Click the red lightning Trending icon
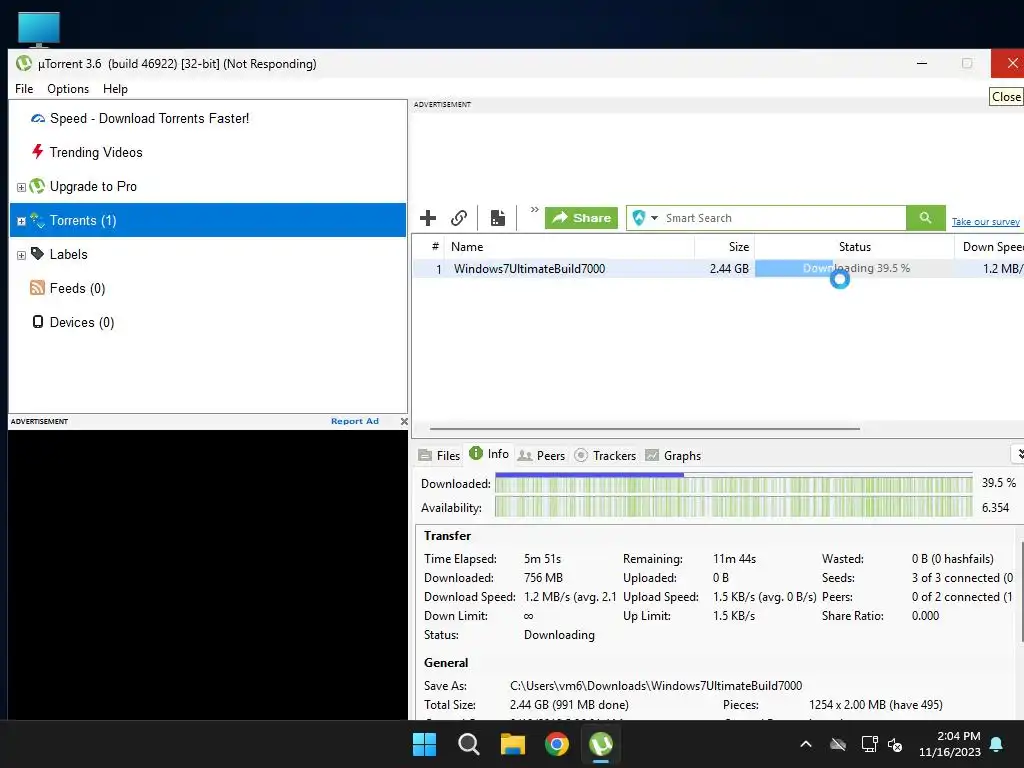1024x768 pixels. (38, 152)
